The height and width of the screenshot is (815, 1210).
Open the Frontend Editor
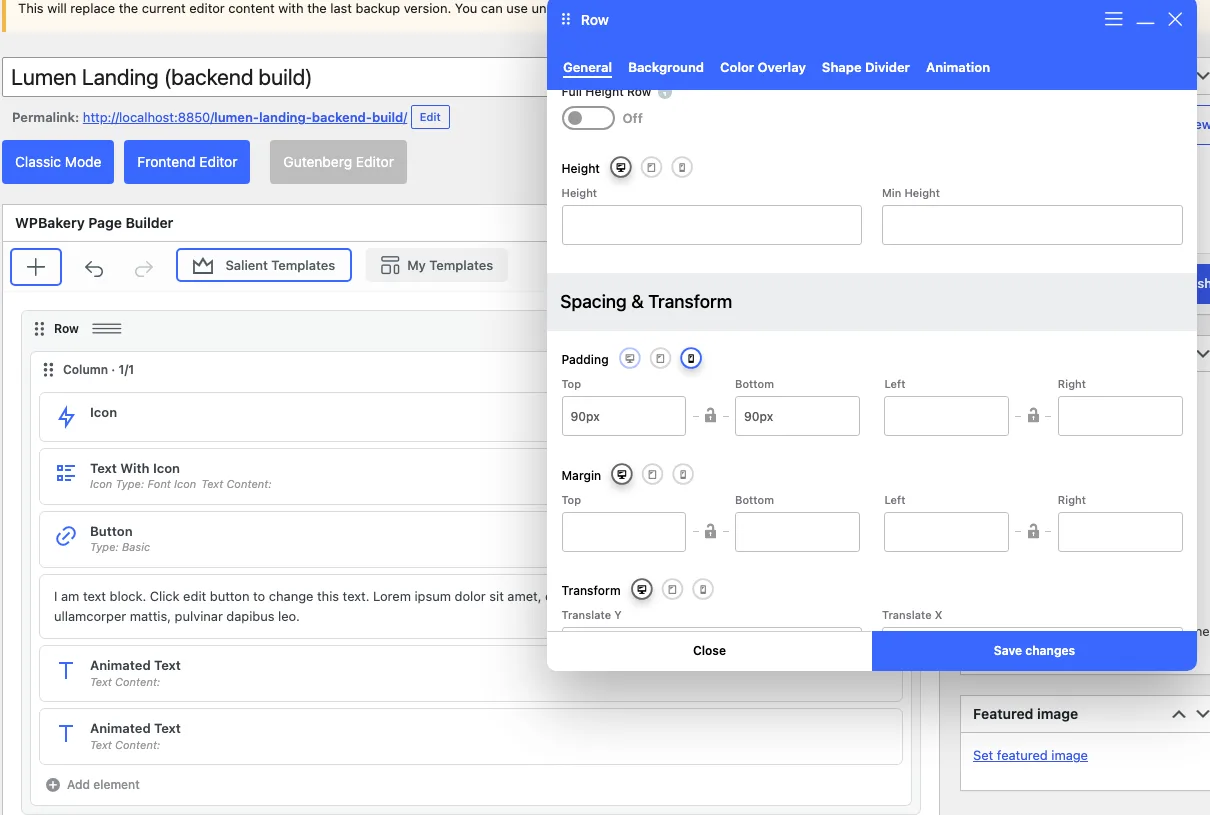pyautogui.click(x=187, y=162)
